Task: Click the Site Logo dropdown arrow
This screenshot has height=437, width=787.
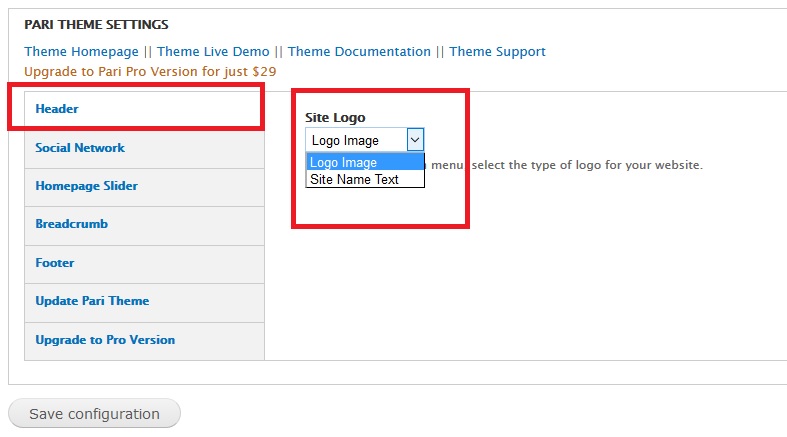Action: point(415,140)
